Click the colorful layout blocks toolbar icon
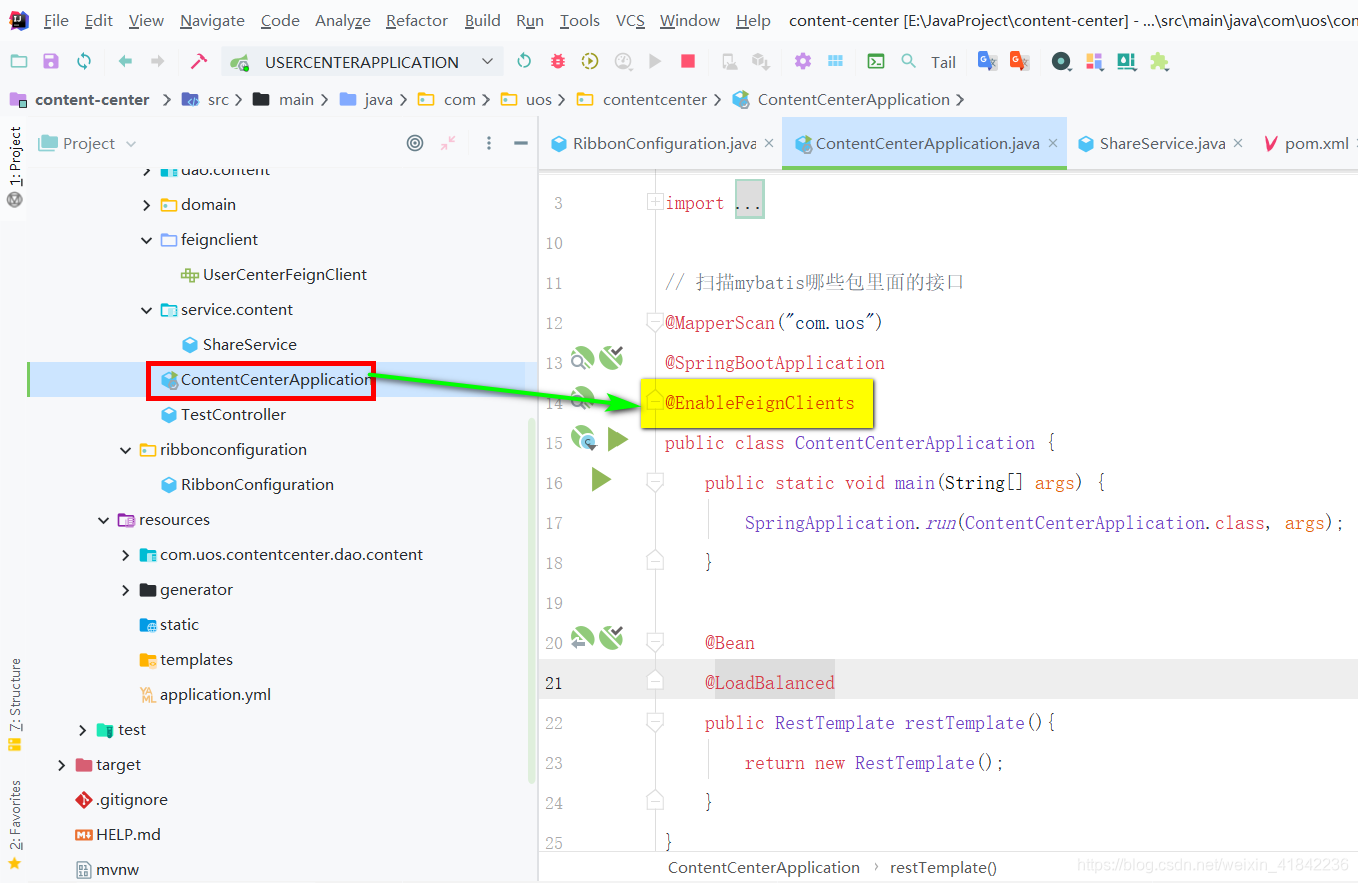This screenshot has width=1358, height=883. (1094, 62)
